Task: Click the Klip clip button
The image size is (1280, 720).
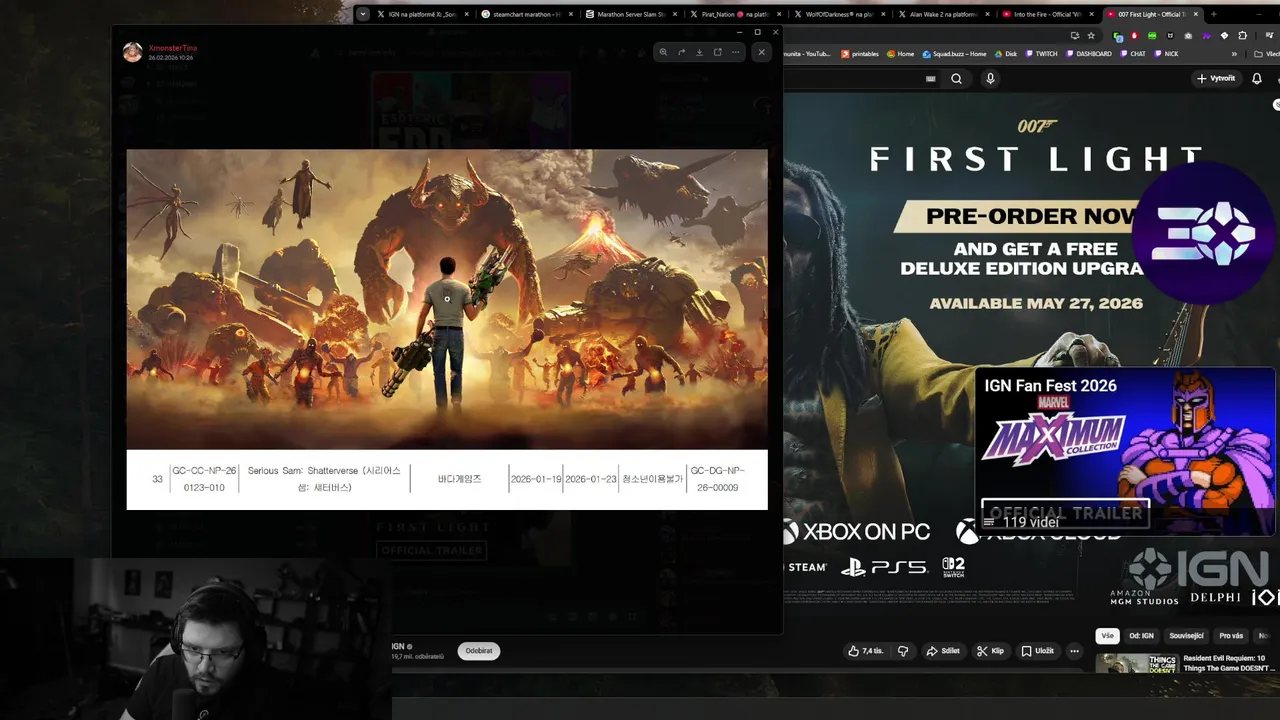Action: pyautogui.click(x=990, y=651)
